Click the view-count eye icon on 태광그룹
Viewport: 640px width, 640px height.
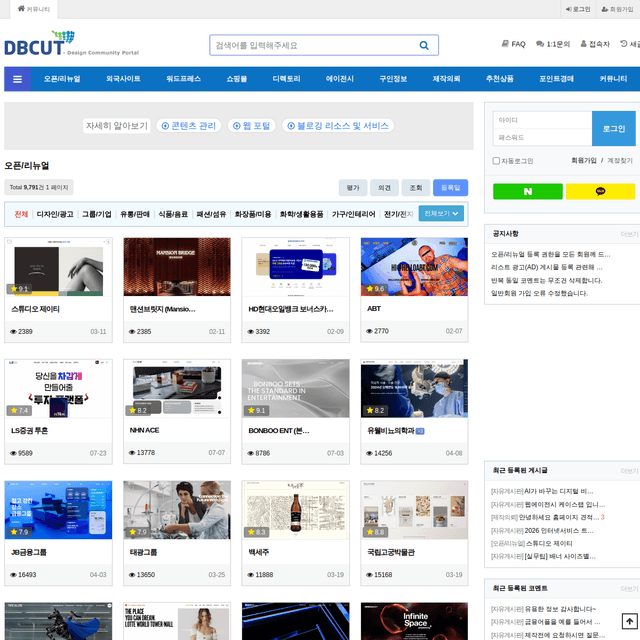tap(132, 575)
